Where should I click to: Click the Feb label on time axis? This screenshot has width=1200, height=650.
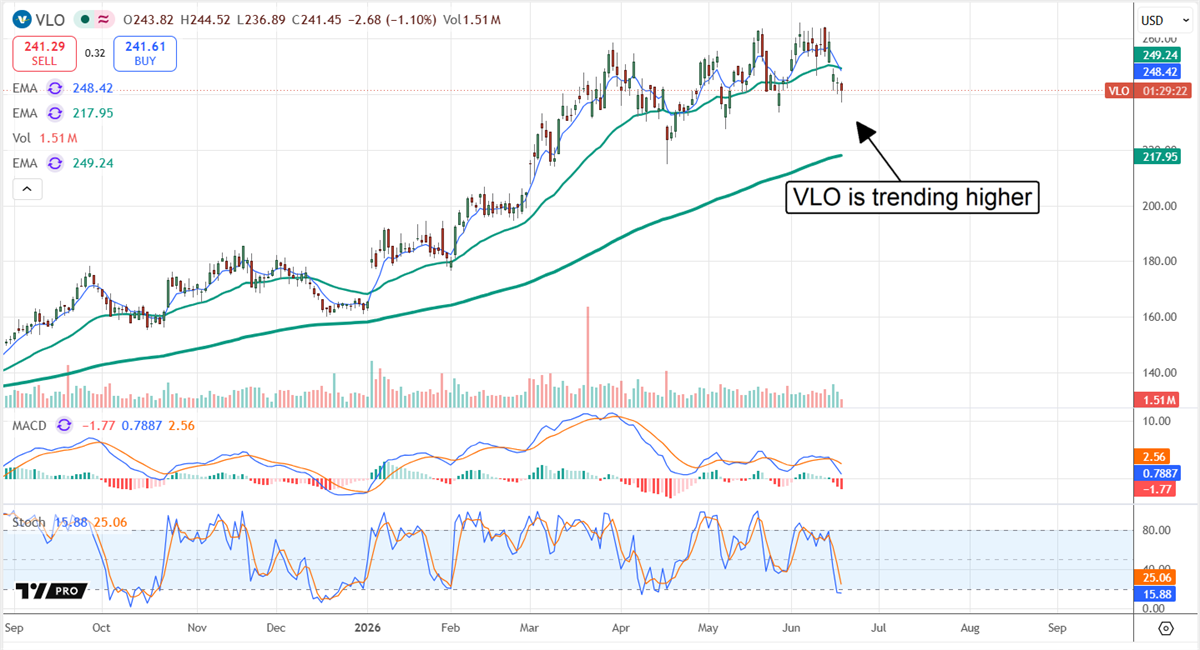[451, 629]
